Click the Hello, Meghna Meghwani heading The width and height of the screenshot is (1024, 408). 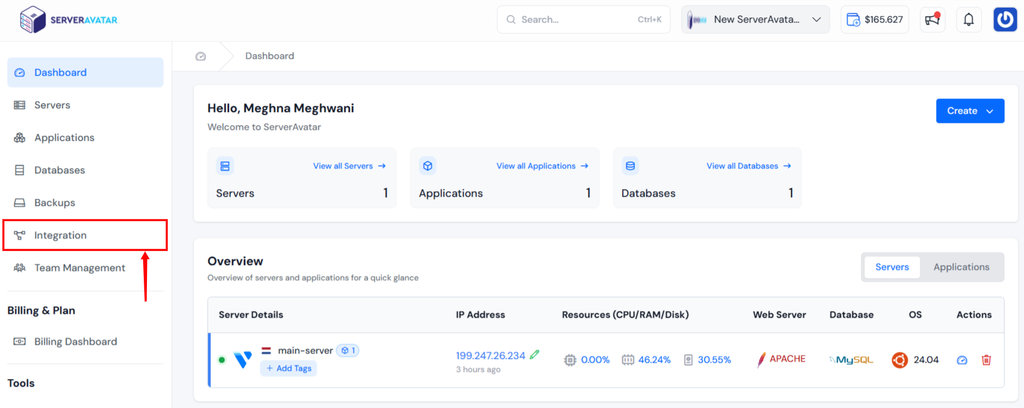(281, 108)
